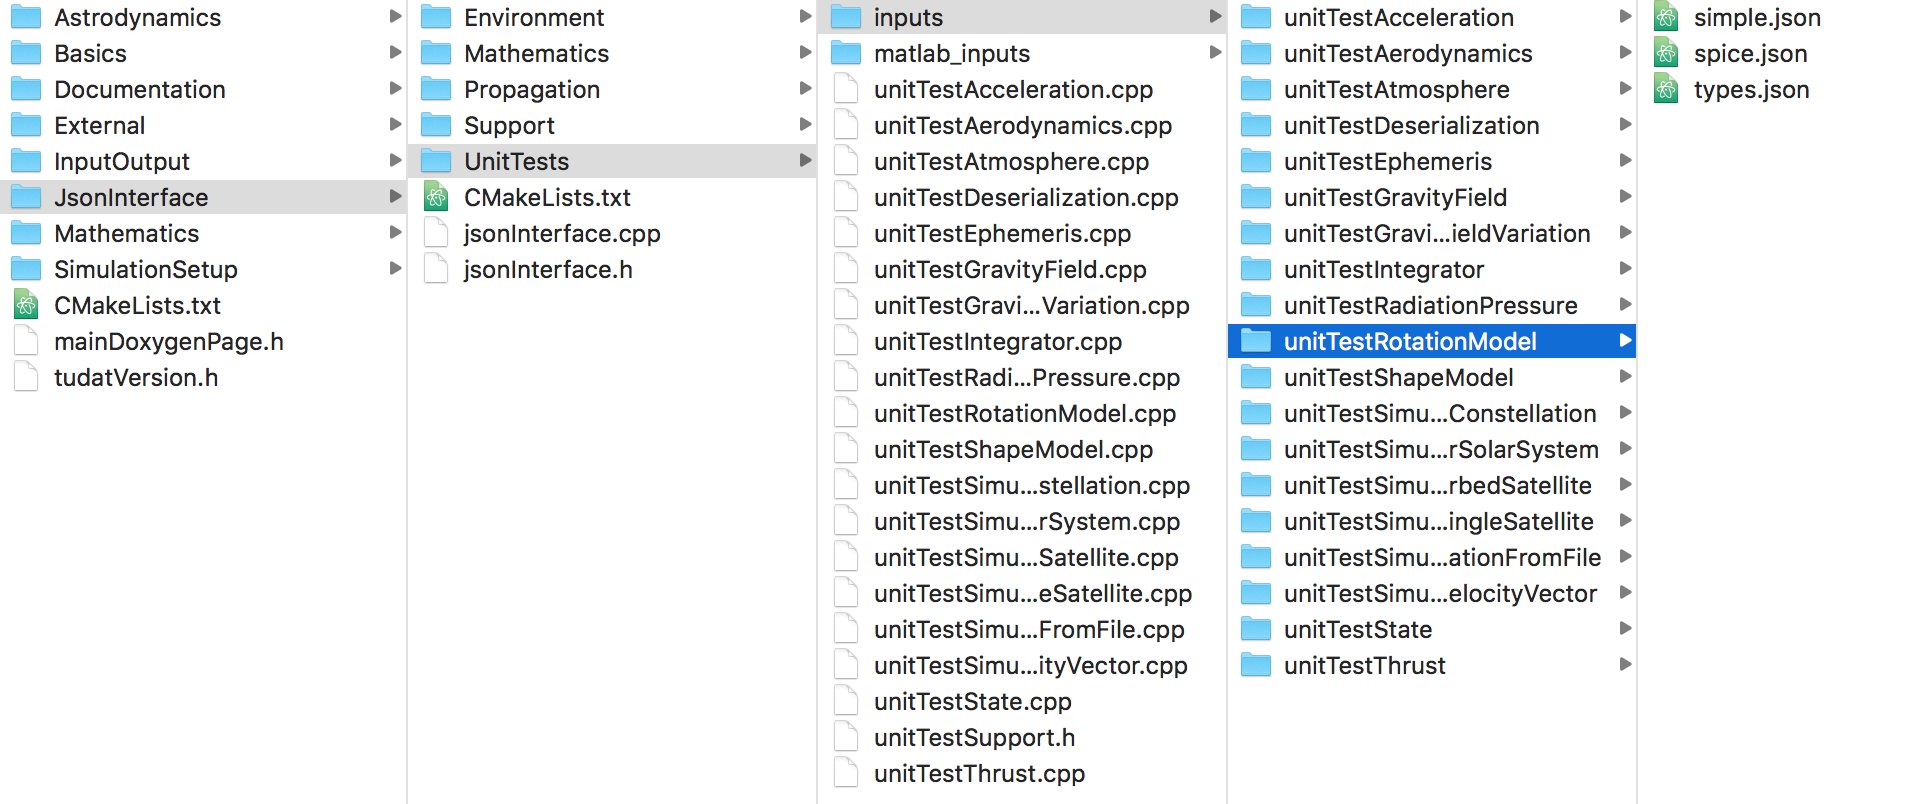Expand the unitTestThrust folder arrow
Viewport: 1910px width, 804px height.
coord(1625,665)
